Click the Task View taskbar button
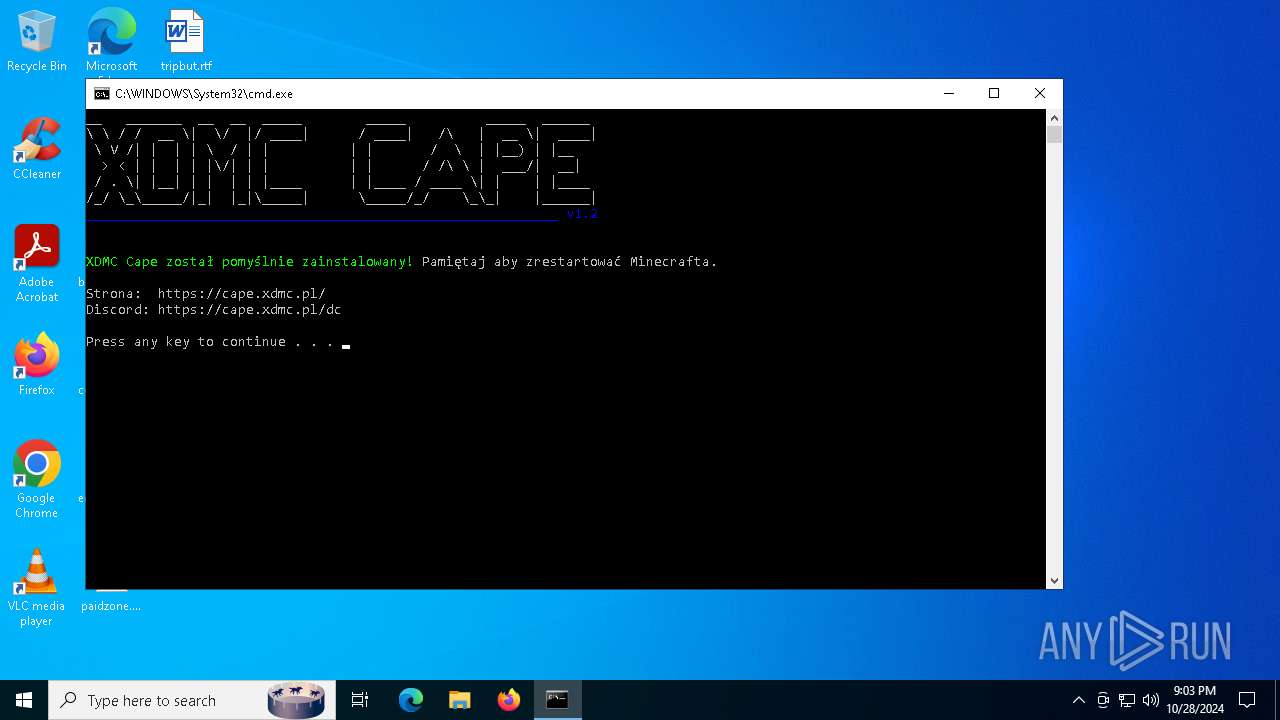Viewport: 1280px width, 720px height. [x=360, y=700]
